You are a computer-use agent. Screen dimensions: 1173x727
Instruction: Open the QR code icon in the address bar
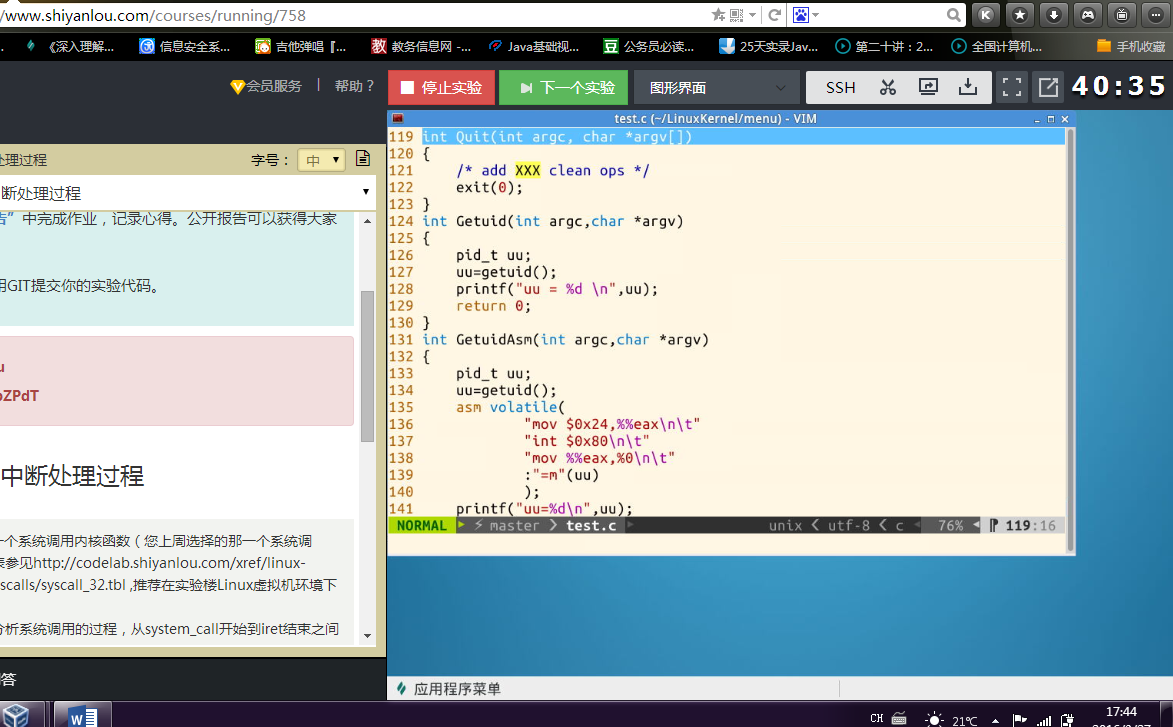click(x=737, y=15)
